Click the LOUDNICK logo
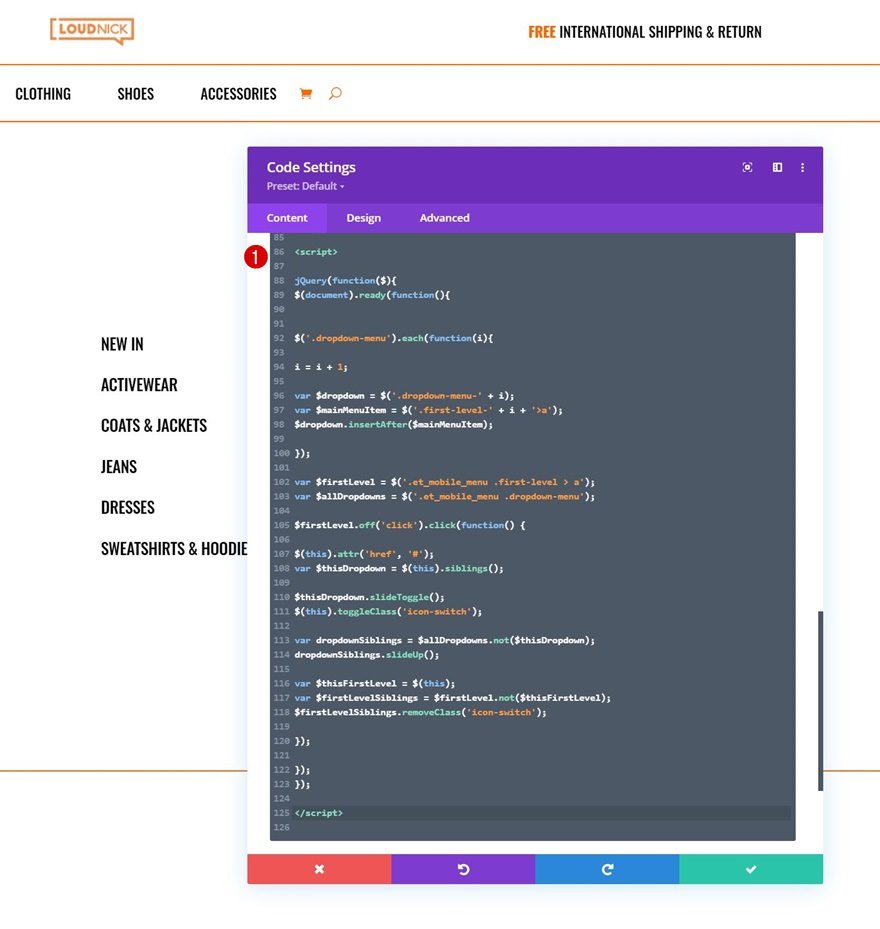The image size is (880, 929). click(x=92, y=31)
